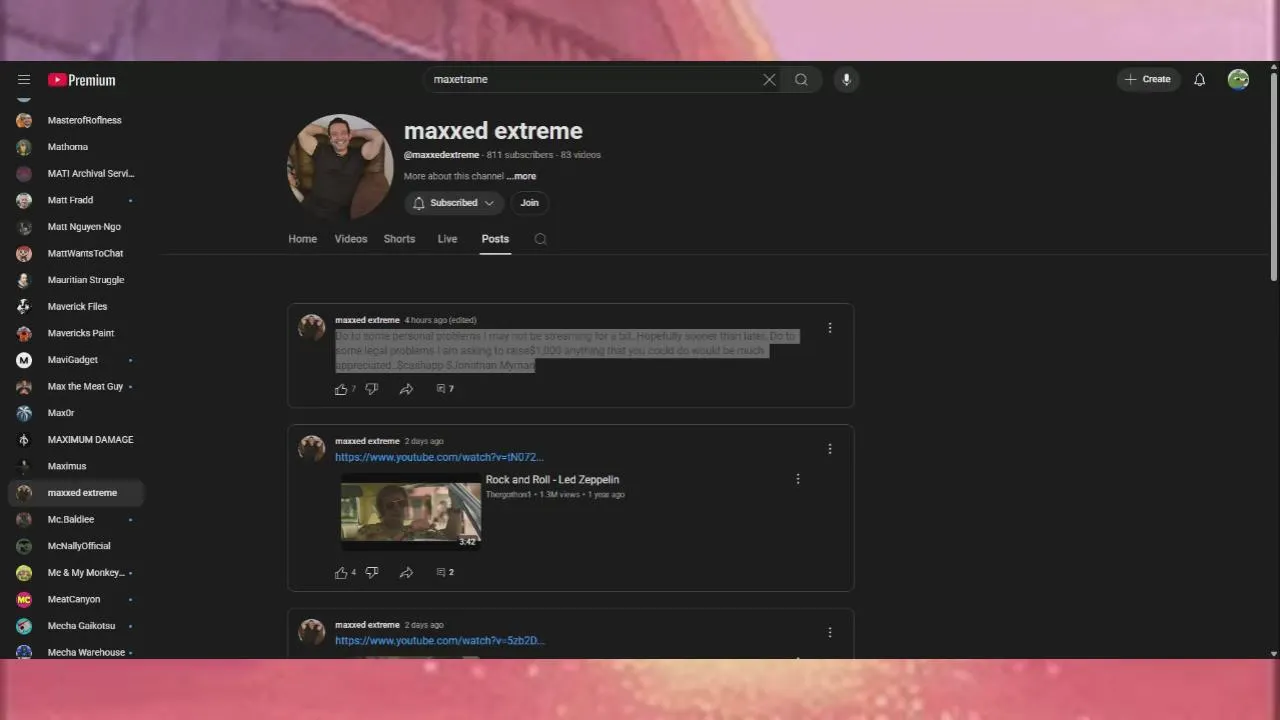Click the channel search magnifier icon
This screenshot has width=1280, height=720.
541,239
